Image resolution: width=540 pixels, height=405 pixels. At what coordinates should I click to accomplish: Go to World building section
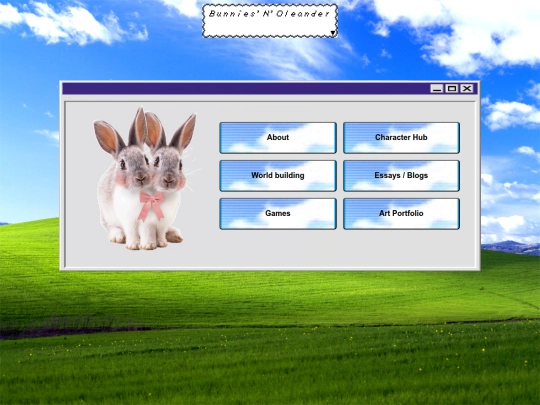point(278,176)
